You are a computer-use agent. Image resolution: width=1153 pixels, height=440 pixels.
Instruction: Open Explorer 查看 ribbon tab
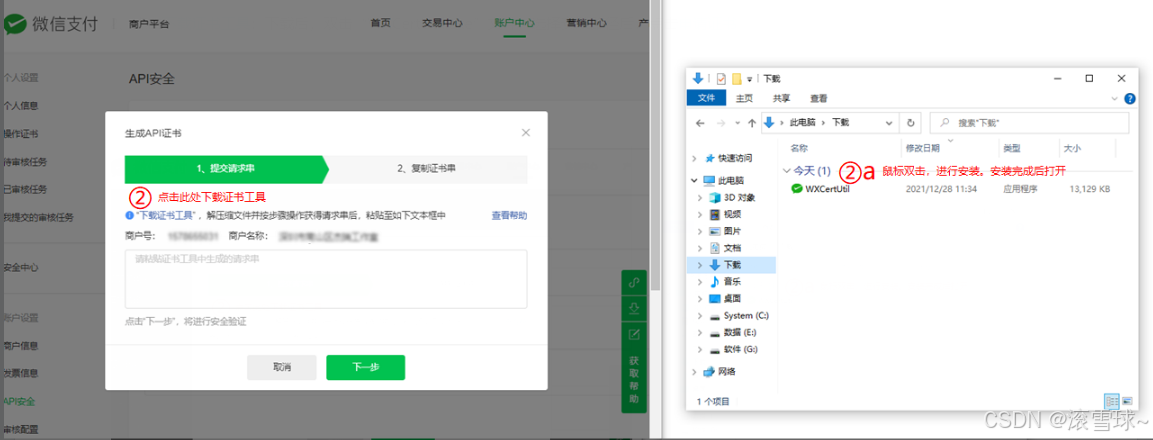[x=818, y=98]
